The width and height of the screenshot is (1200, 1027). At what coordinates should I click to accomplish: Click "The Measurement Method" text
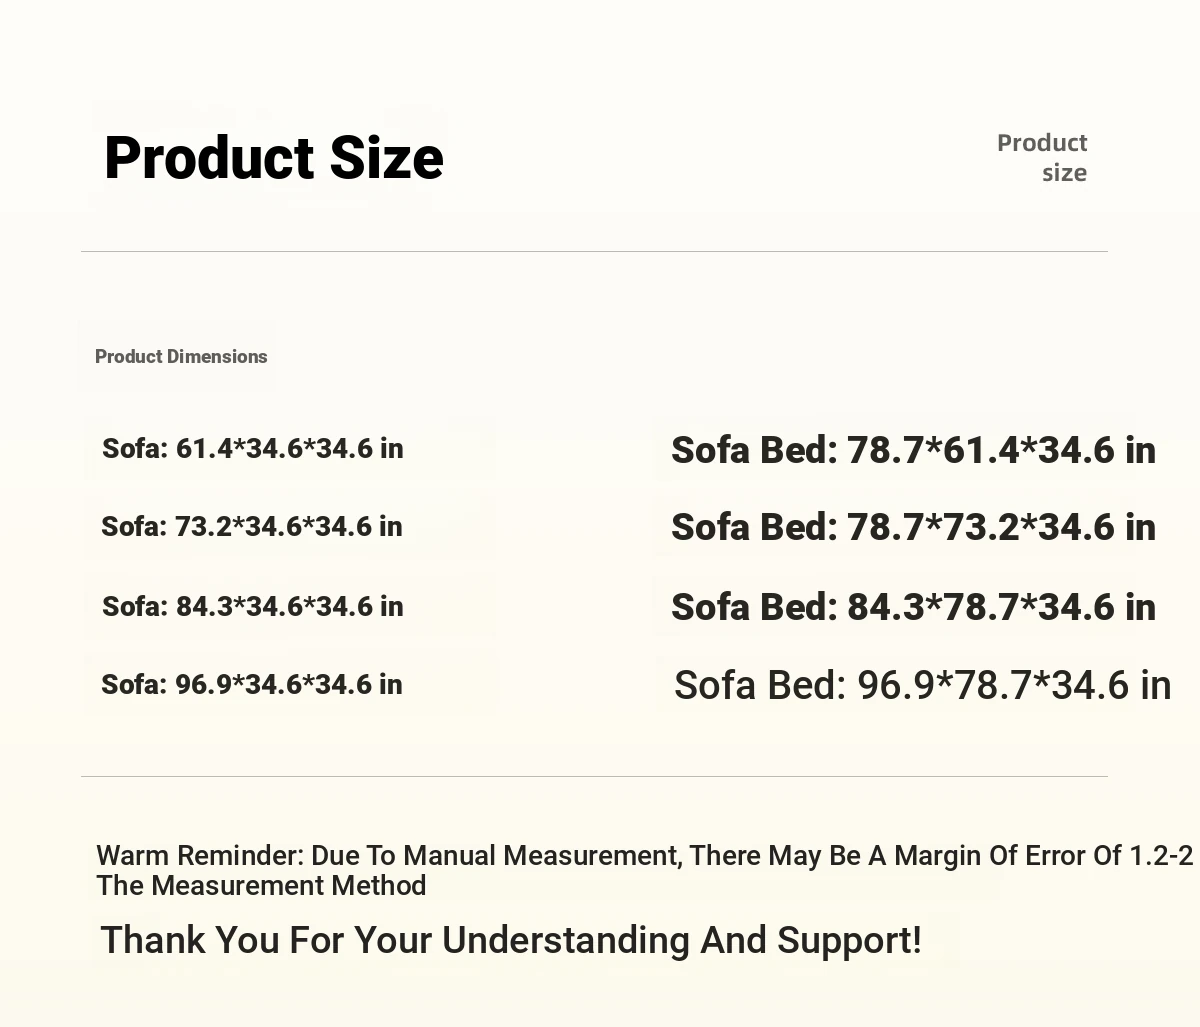tap(261, 886)
